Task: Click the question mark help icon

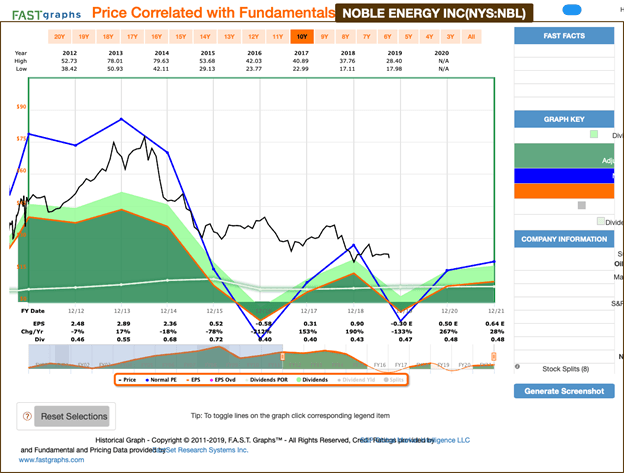Action: (27, 417)
